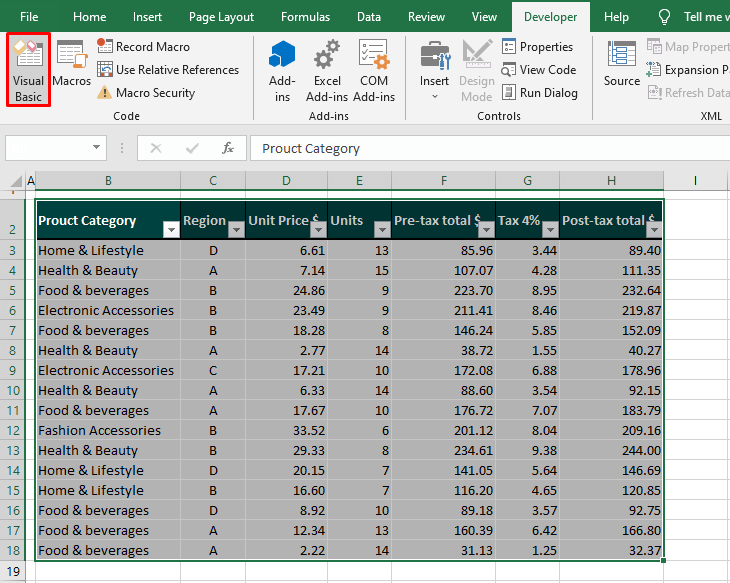Image resolution: width=730 pixels, height=583 pixels.
Task: Switch to the Data tab
Action: pos(369,17)
